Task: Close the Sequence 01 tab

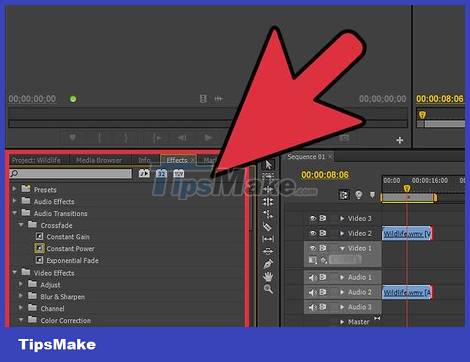Action: [x=330, y=156]
